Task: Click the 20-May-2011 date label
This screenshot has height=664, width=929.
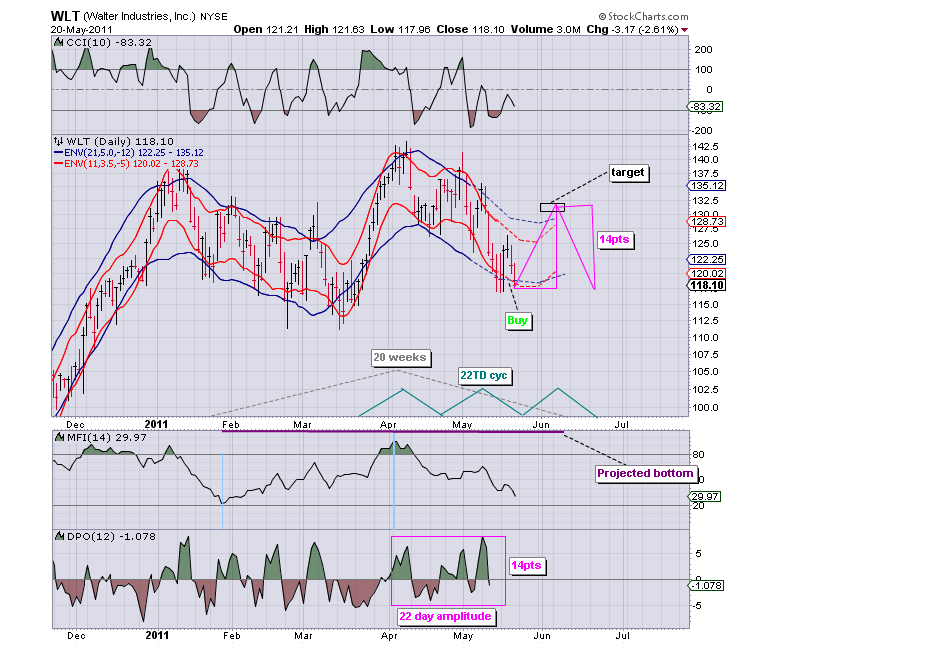Action: coord(81,30)
